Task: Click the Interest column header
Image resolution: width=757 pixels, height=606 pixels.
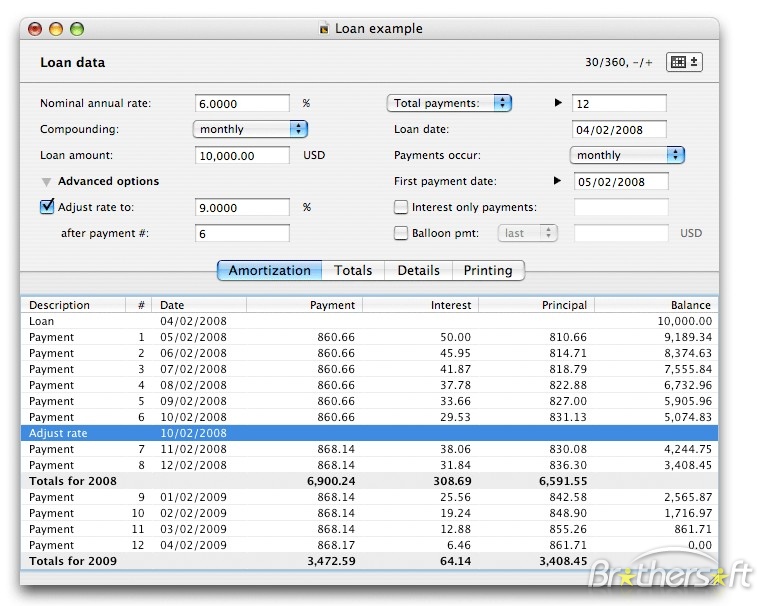Action: 420,305
